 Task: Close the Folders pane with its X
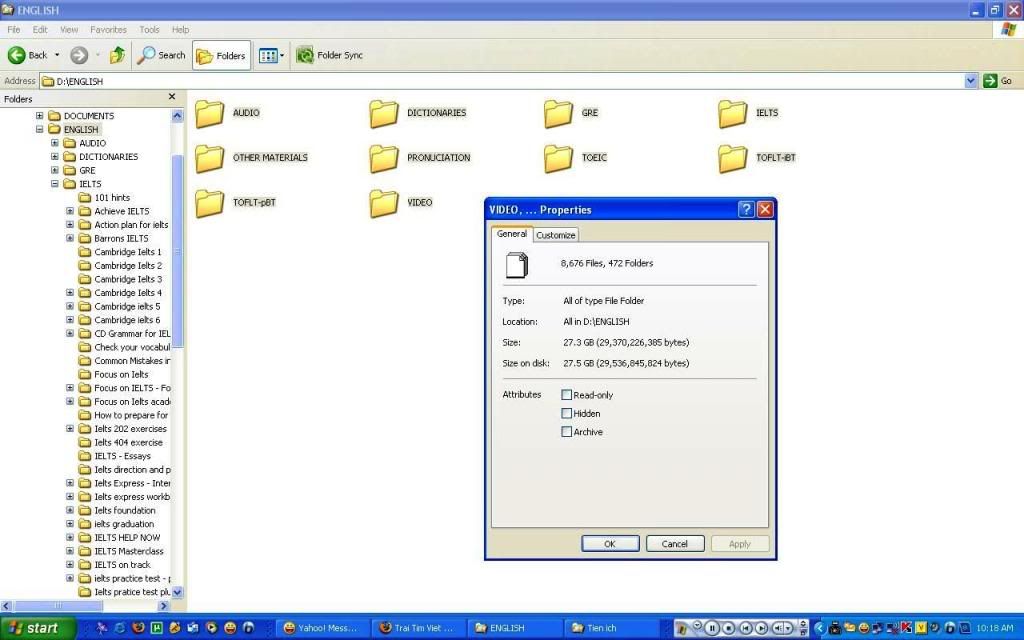pos(172,97)
